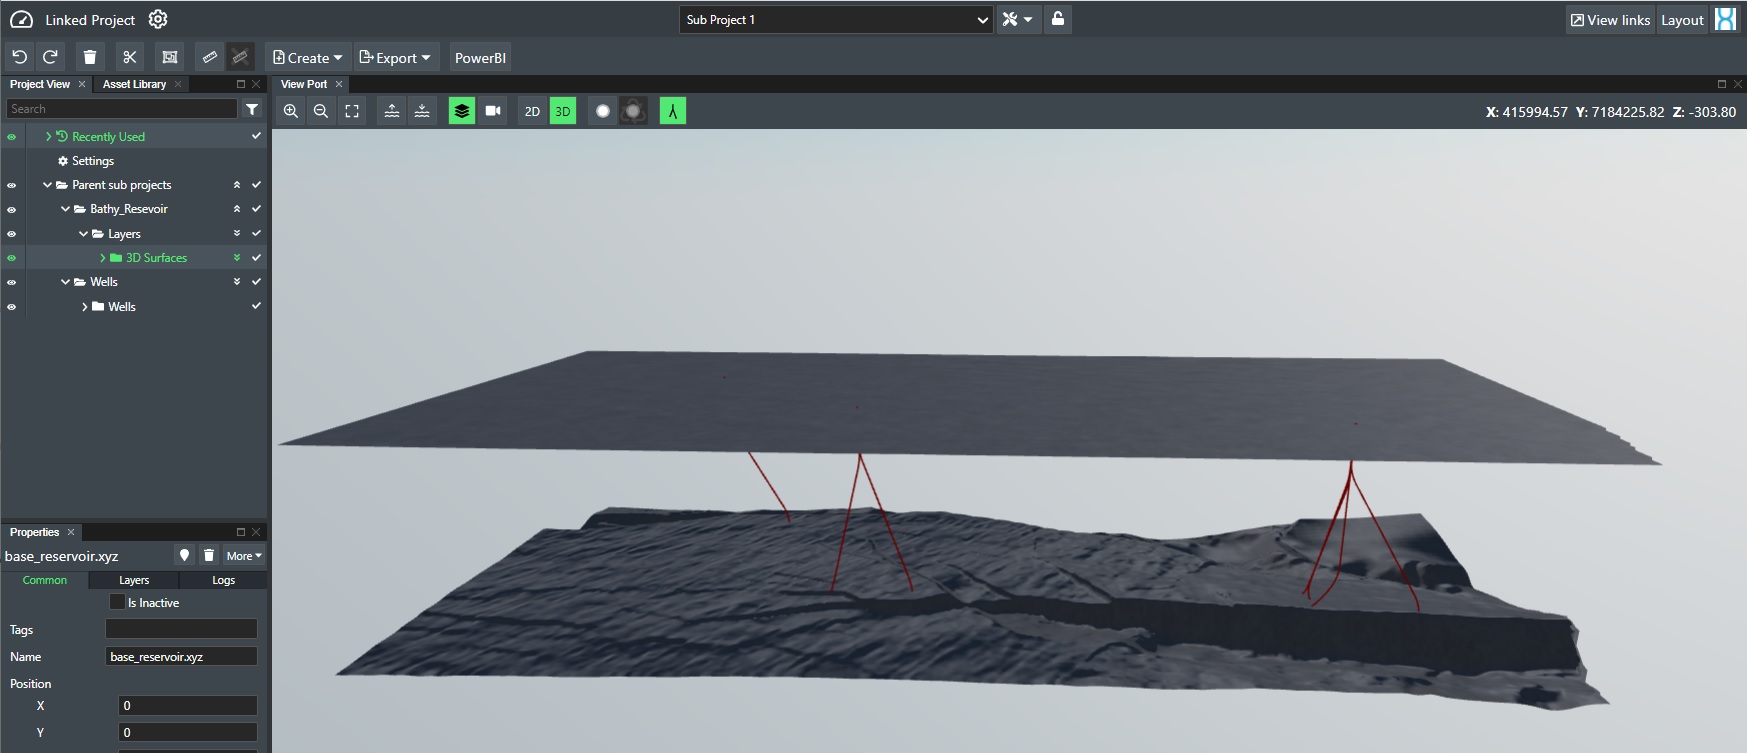The height and width of the screenshot is (753, 1747).
Task: Open the More dropdown in Properties
Action: (244, 555)
